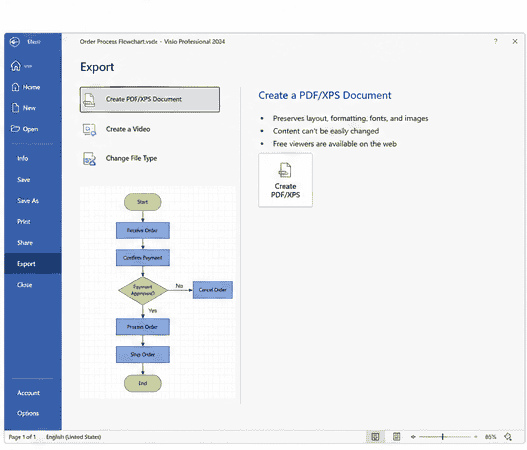Click 'Content can't be easily changed' text

(326, 131)
